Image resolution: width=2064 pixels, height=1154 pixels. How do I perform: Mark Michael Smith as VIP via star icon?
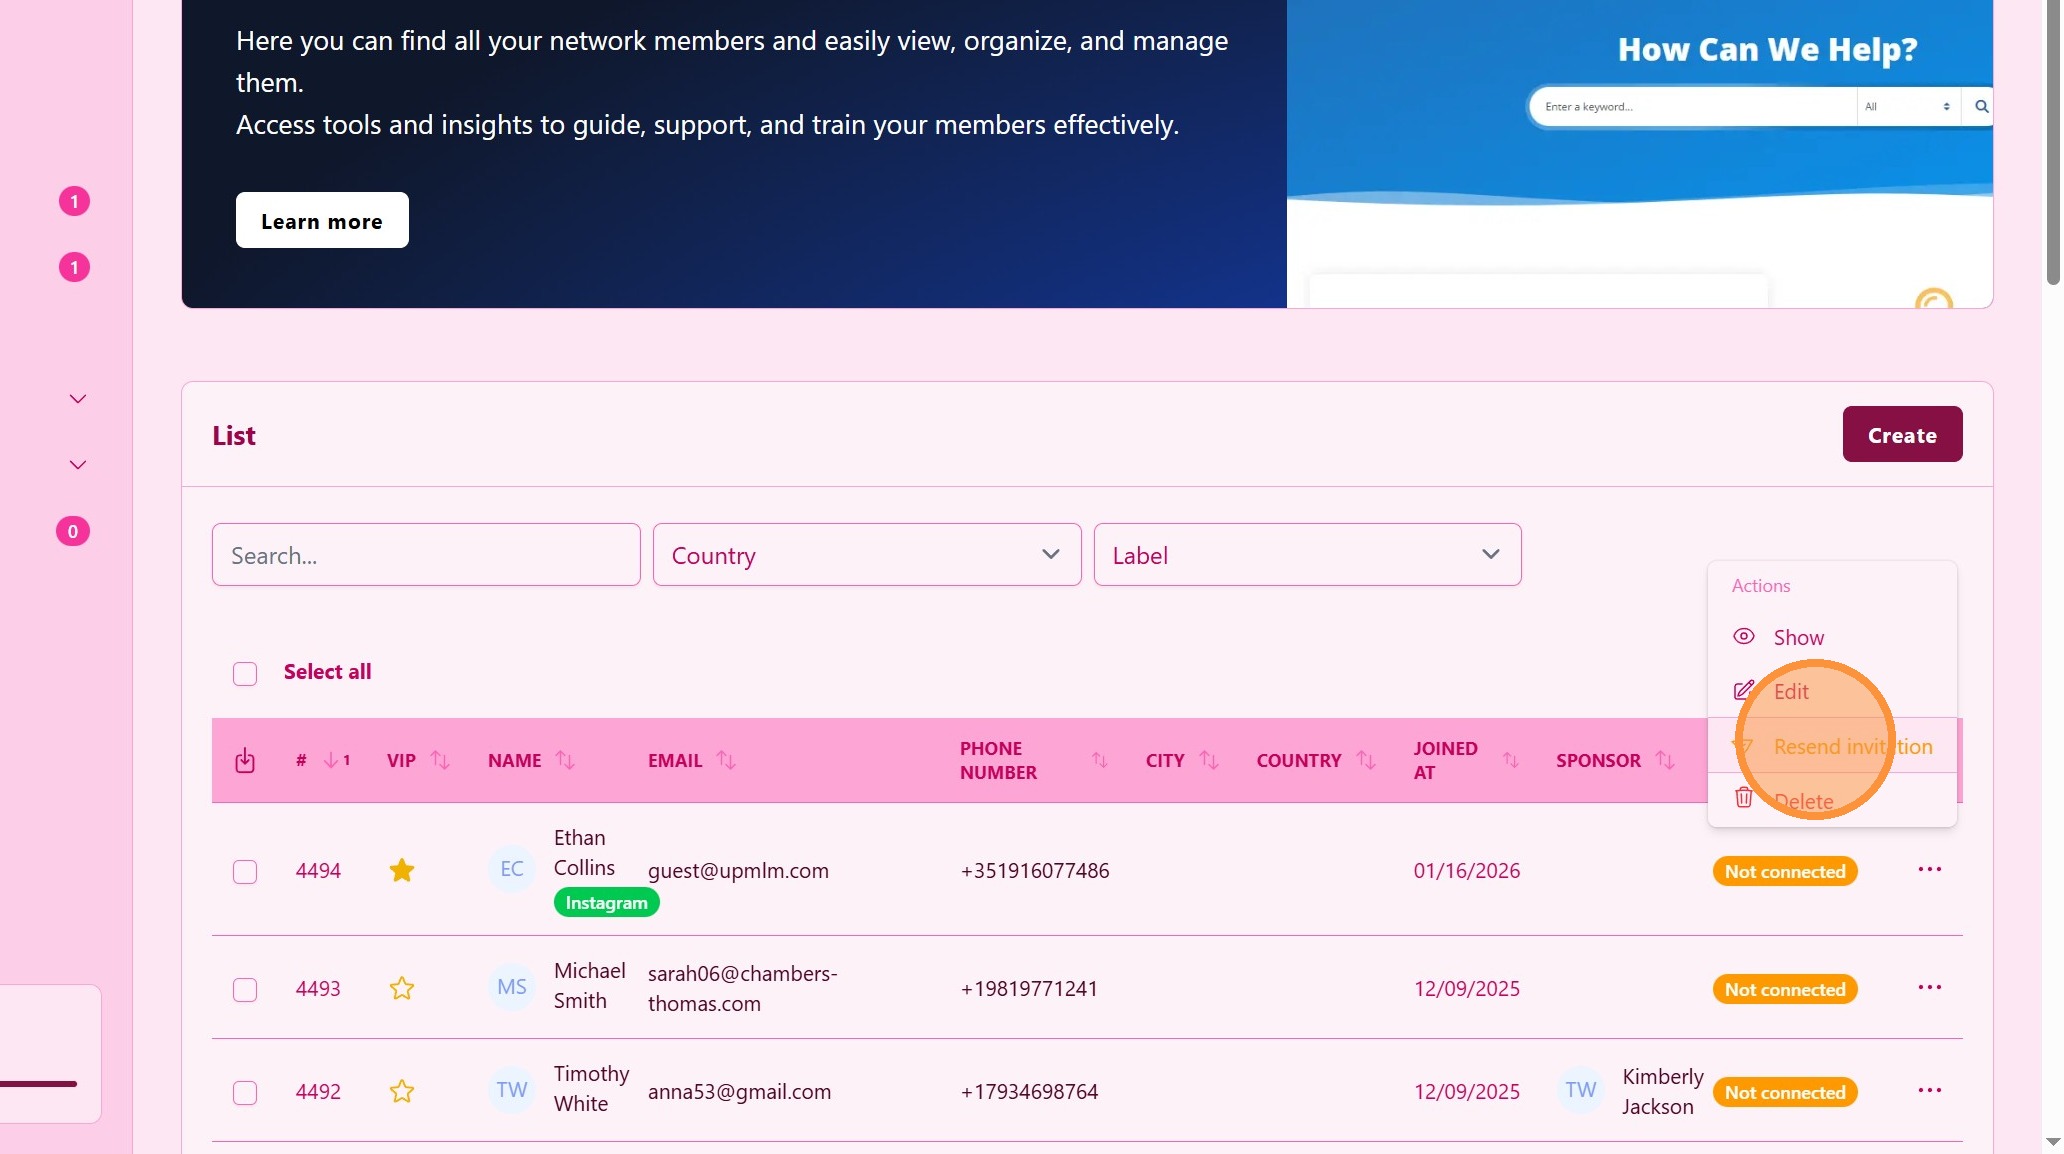[402, 989]
